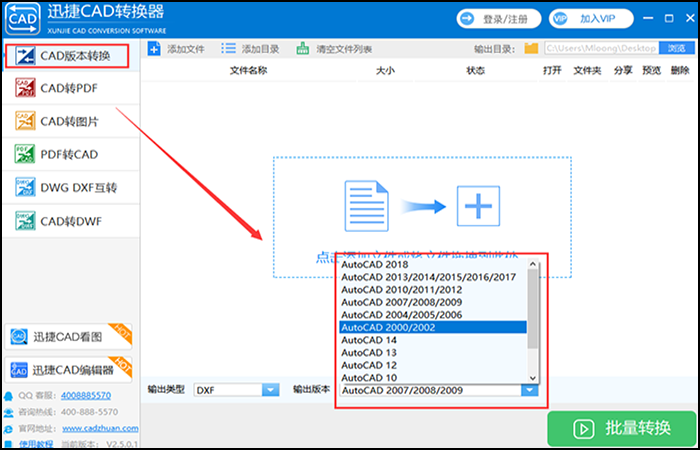Choose AutoCAD 12 from list
Viewport: 700px width, 450px height.
pyautogui.click(x=433, y=365)
